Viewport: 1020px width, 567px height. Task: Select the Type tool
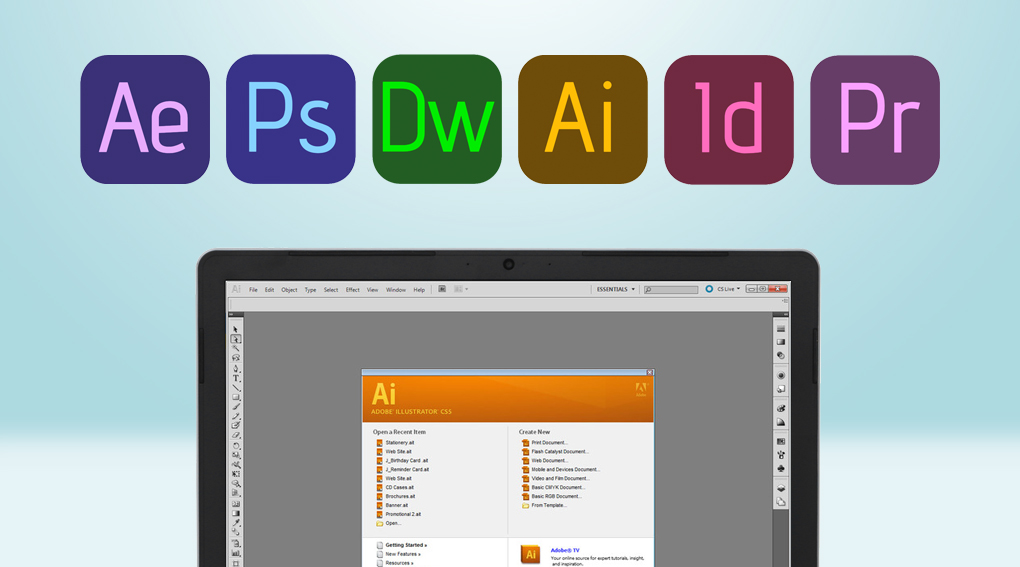(235, 378)
